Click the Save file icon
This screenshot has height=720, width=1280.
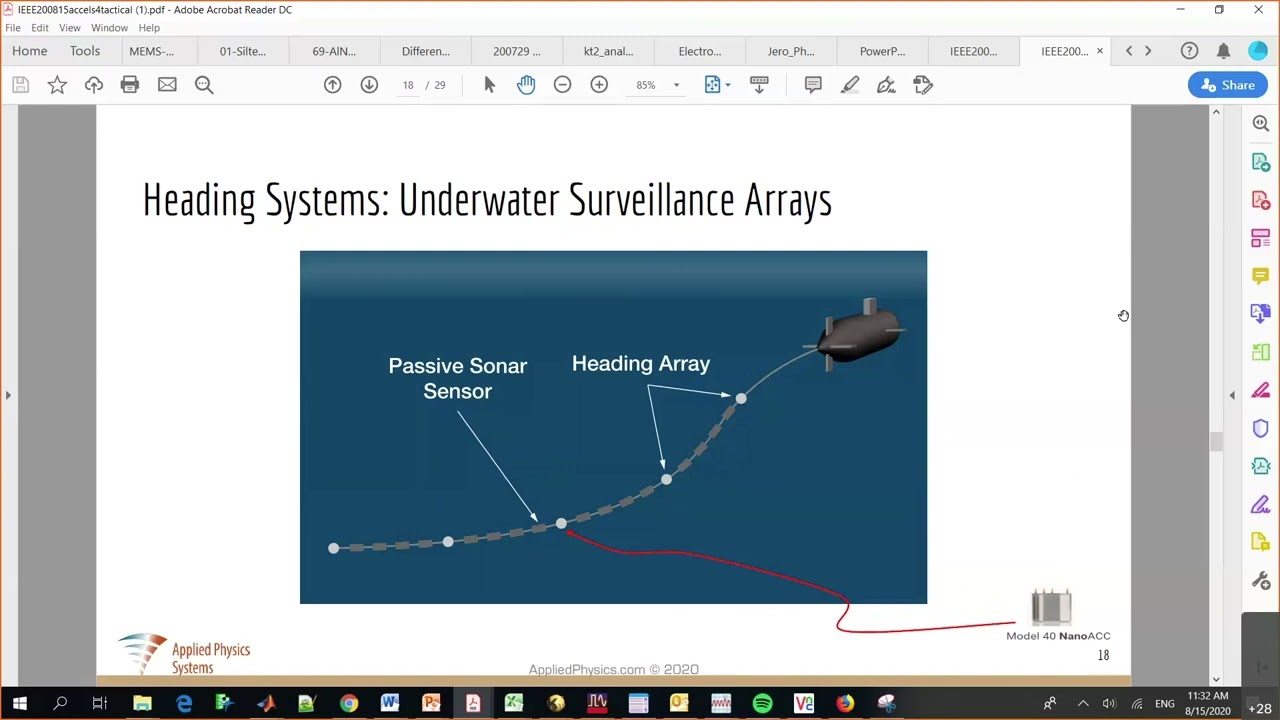[x=20, y=85]
